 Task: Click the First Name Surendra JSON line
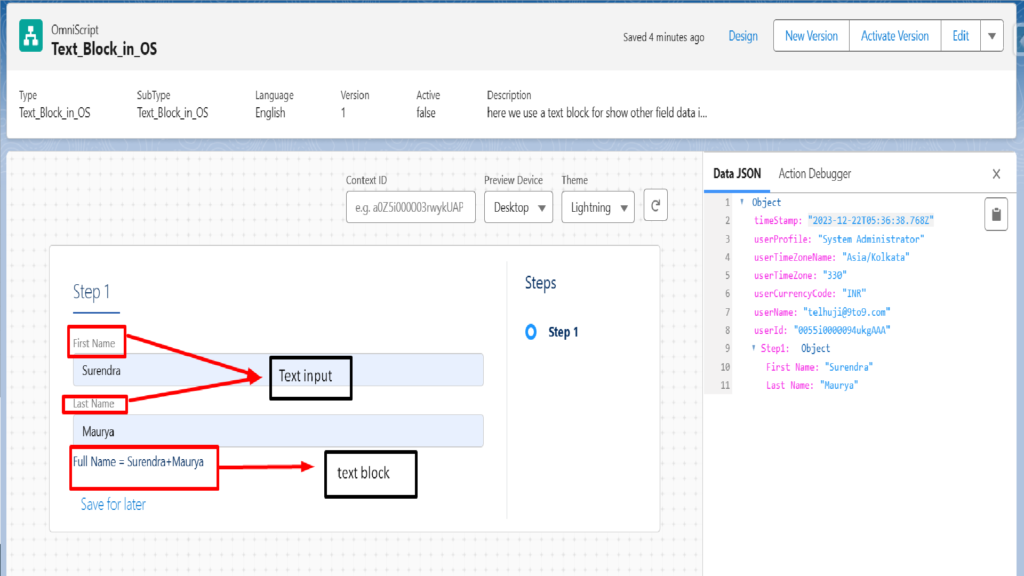(819, 367)
